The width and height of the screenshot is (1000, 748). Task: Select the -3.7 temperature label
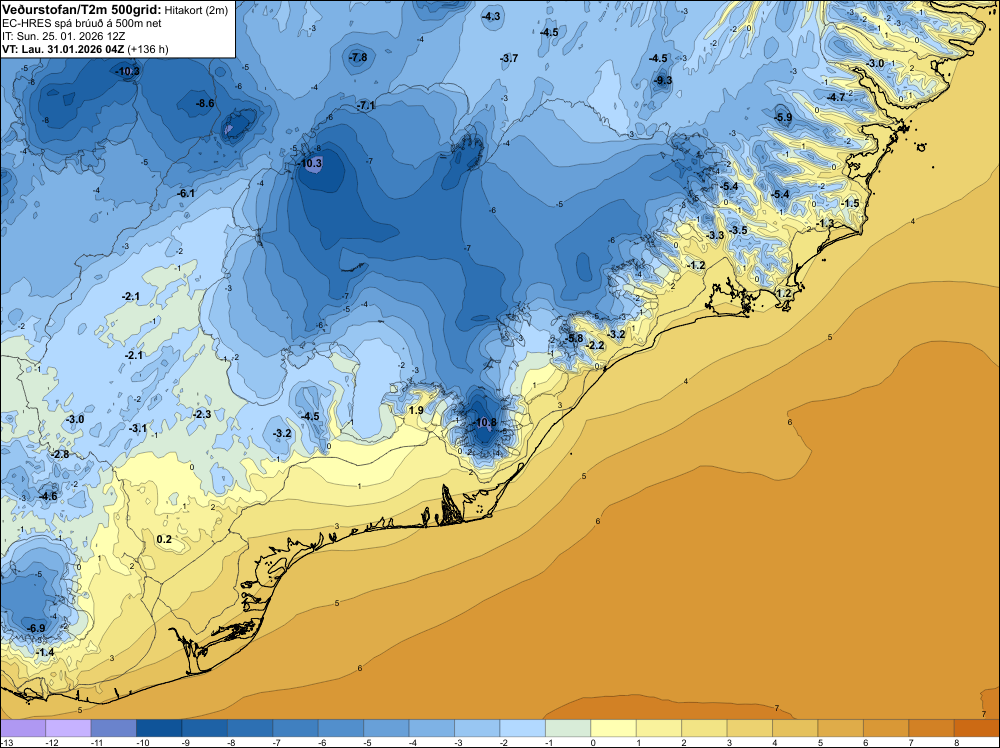tap(509, 59)
